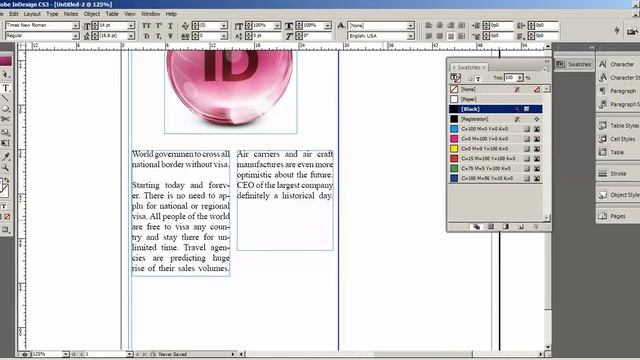Open the Window menu

pos(150,14)
